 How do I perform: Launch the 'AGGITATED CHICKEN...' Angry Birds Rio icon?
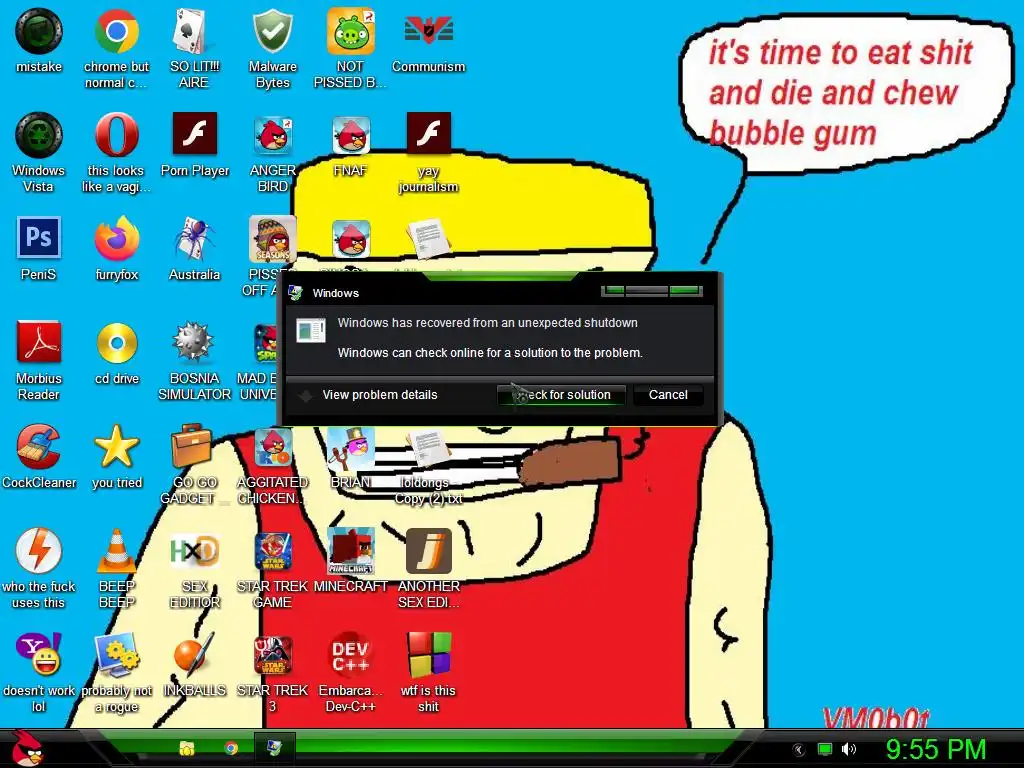click(272, 447)
